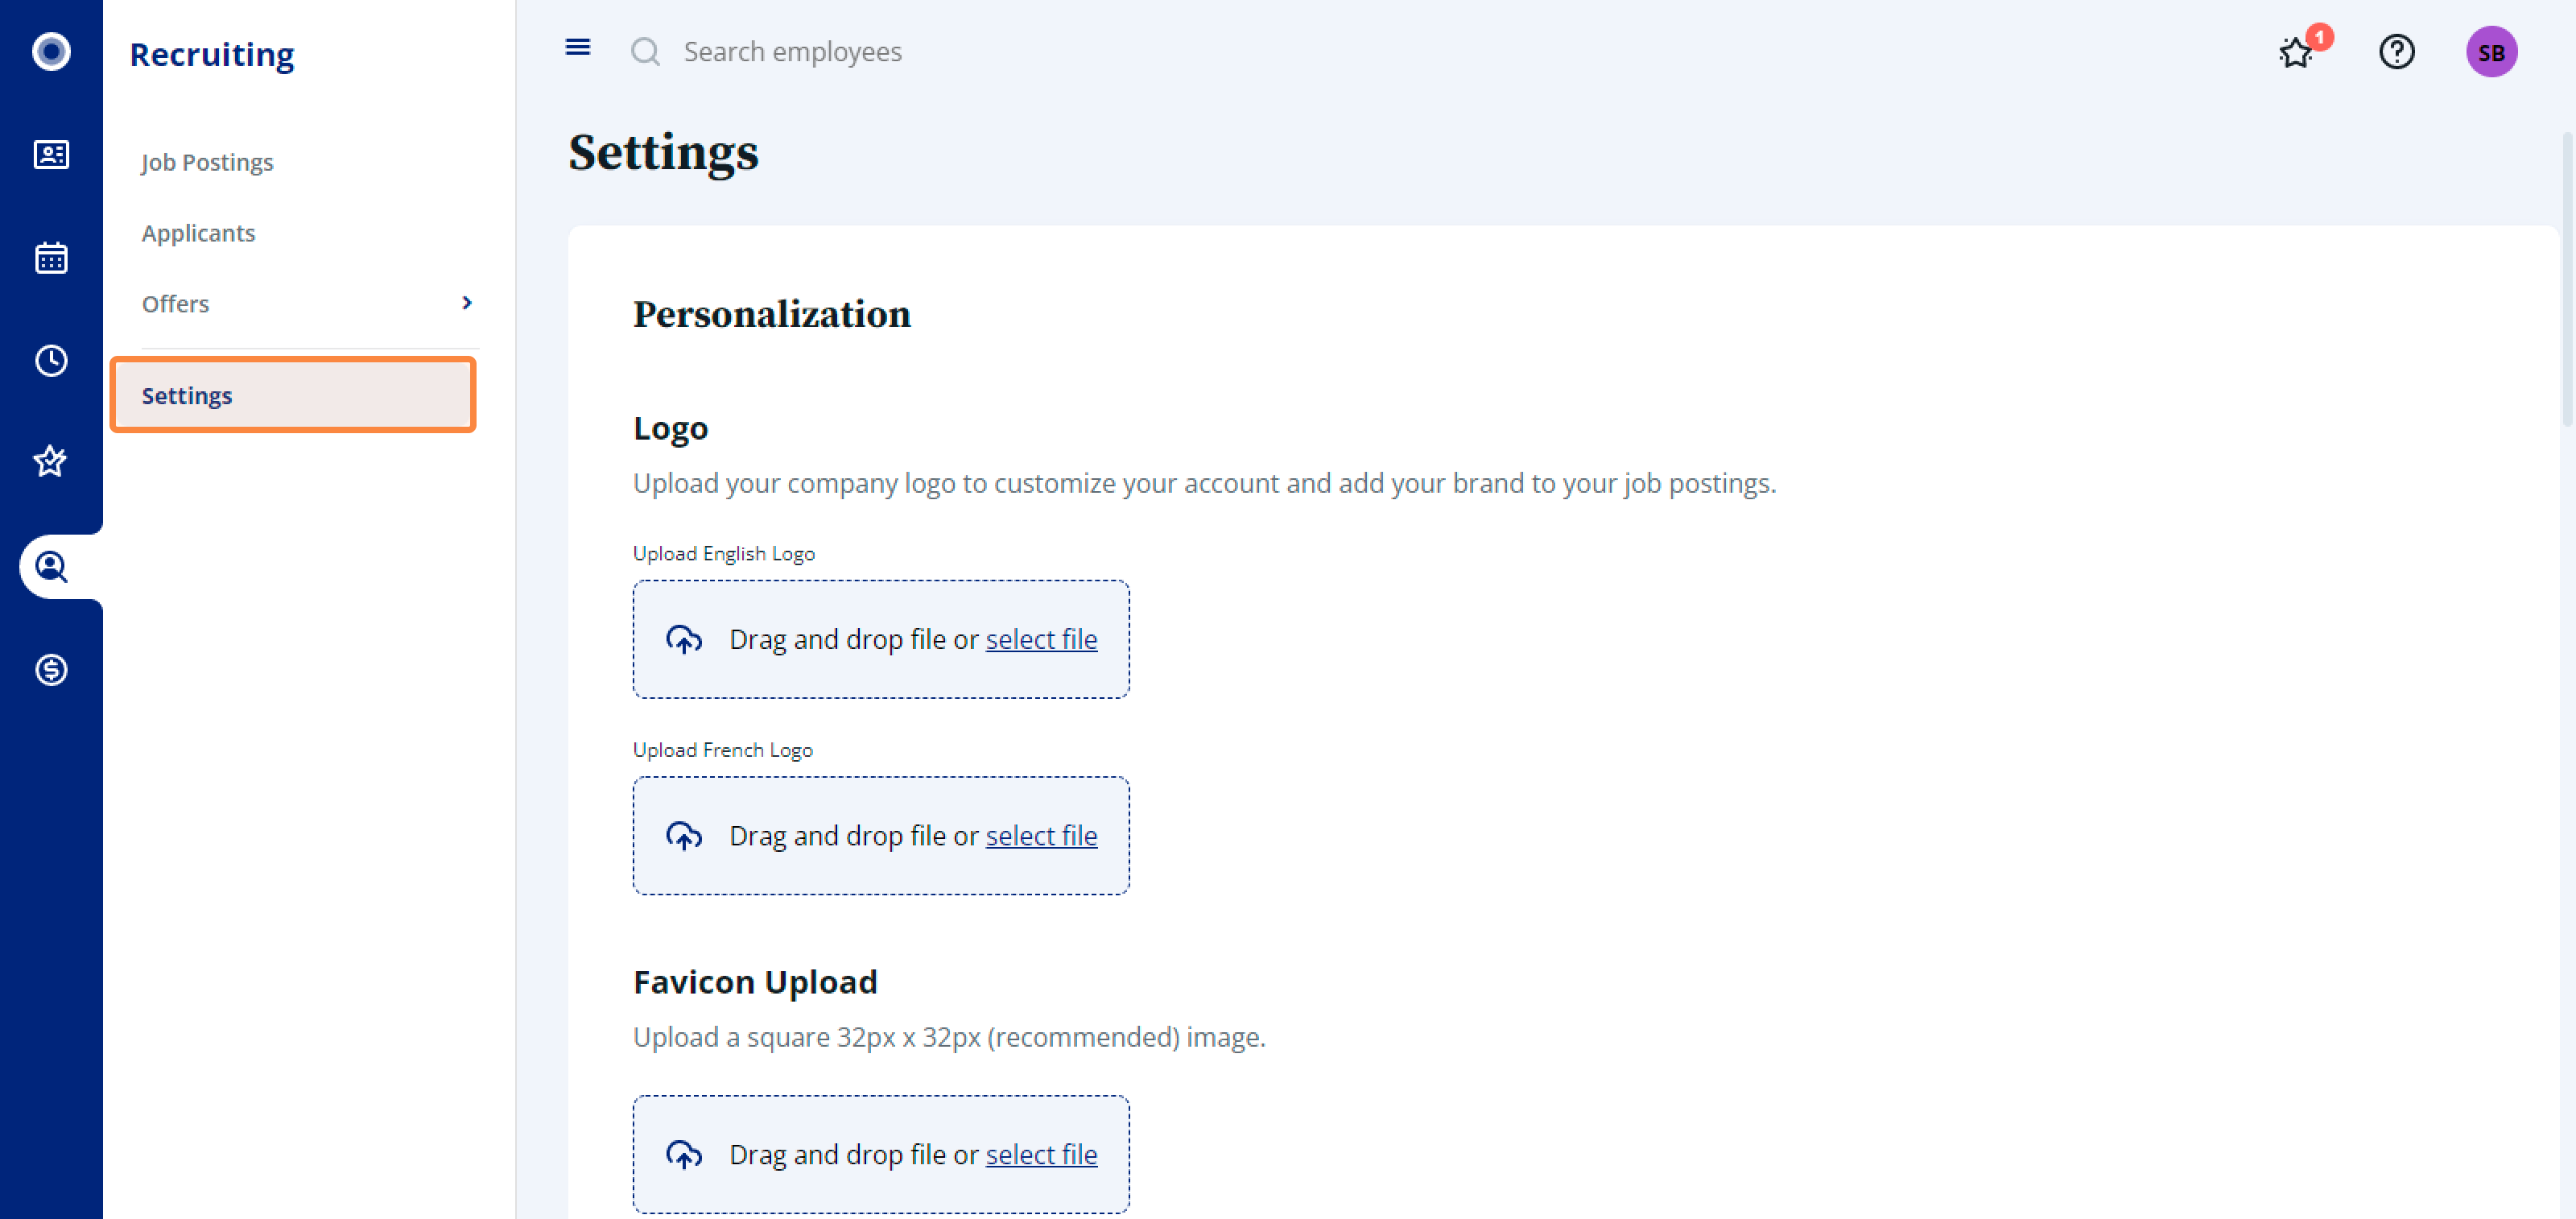Click select file under Upload French Logo
Viewport: 2576px width, 1219px height.
pos(1041,836)
